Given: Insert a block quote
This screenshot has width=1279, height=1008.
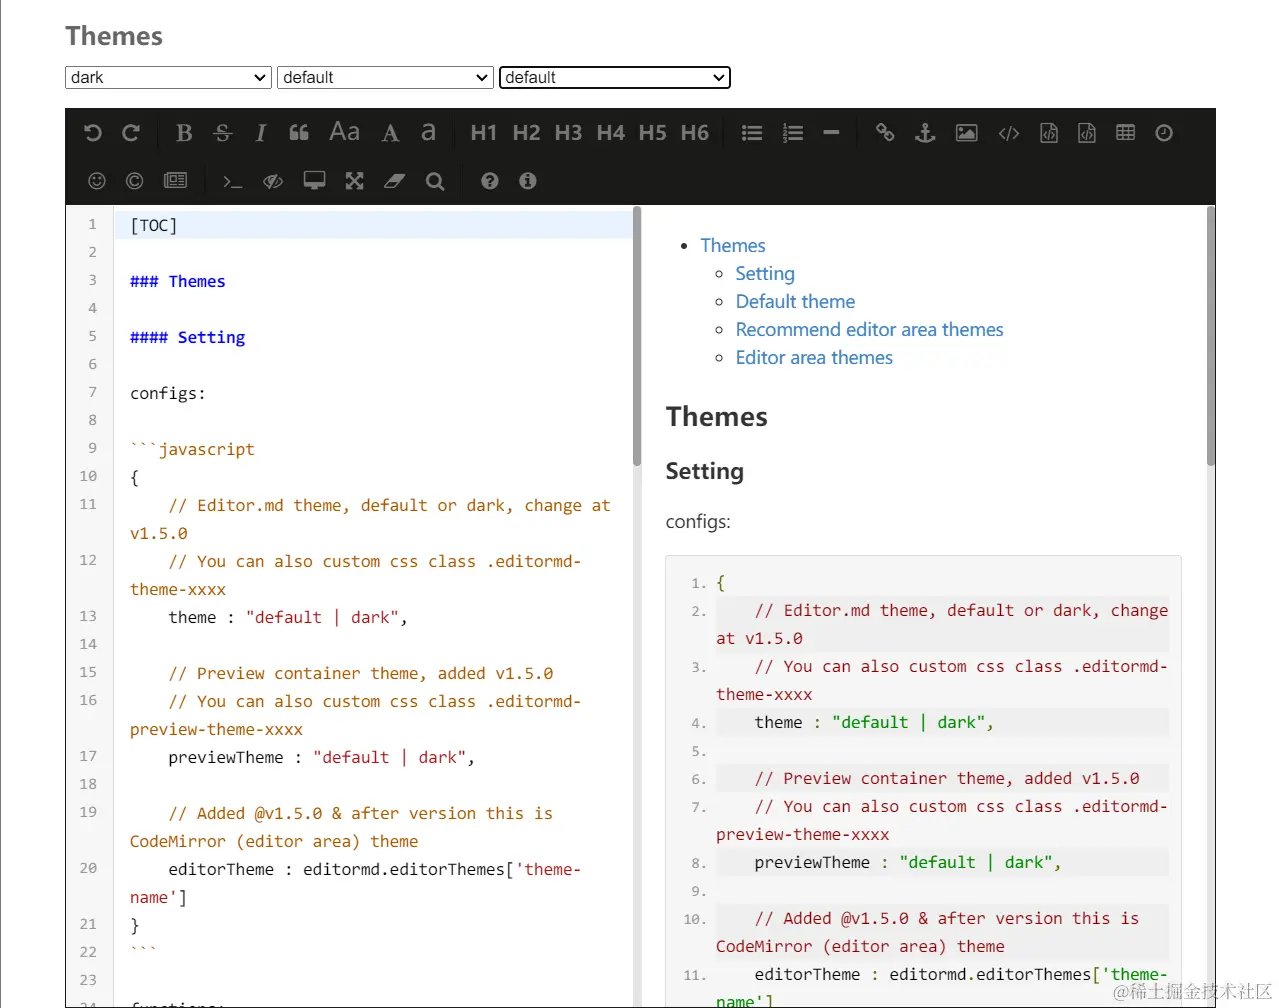Looking at the screenshot, I should point(299,133).
